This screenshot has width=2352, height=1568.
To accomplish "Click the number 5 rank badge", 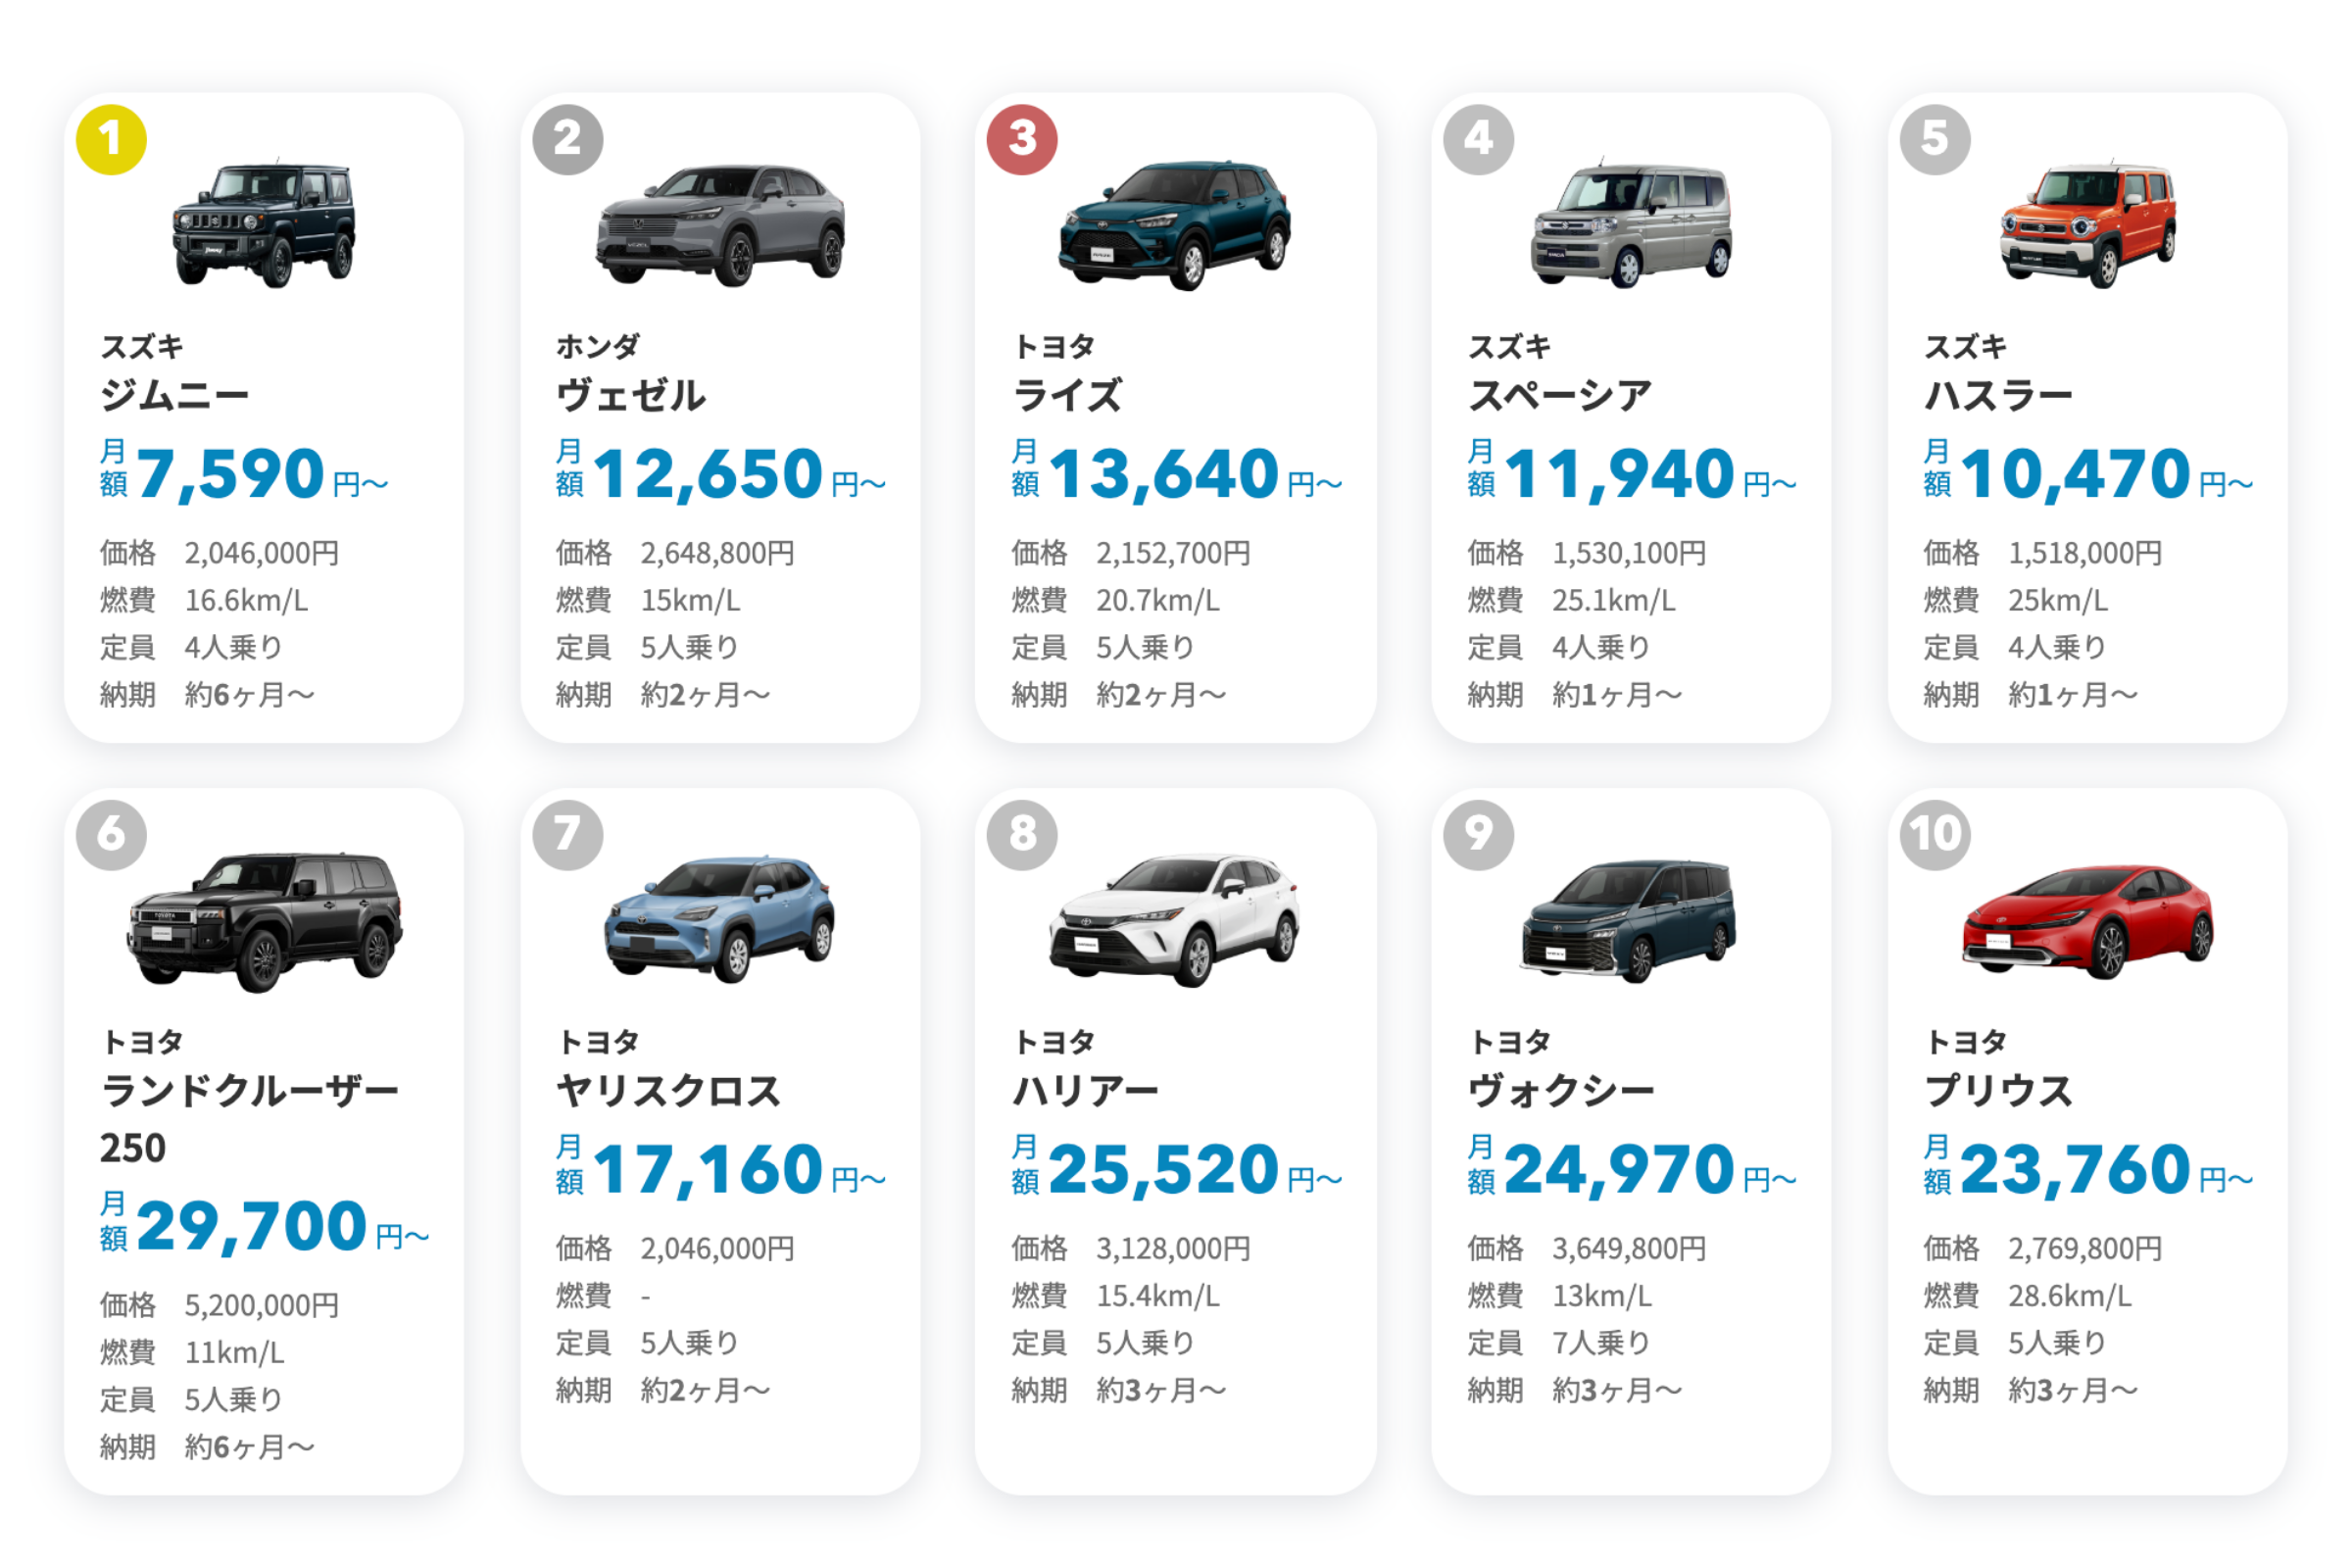I will [x=1934, y=139].
